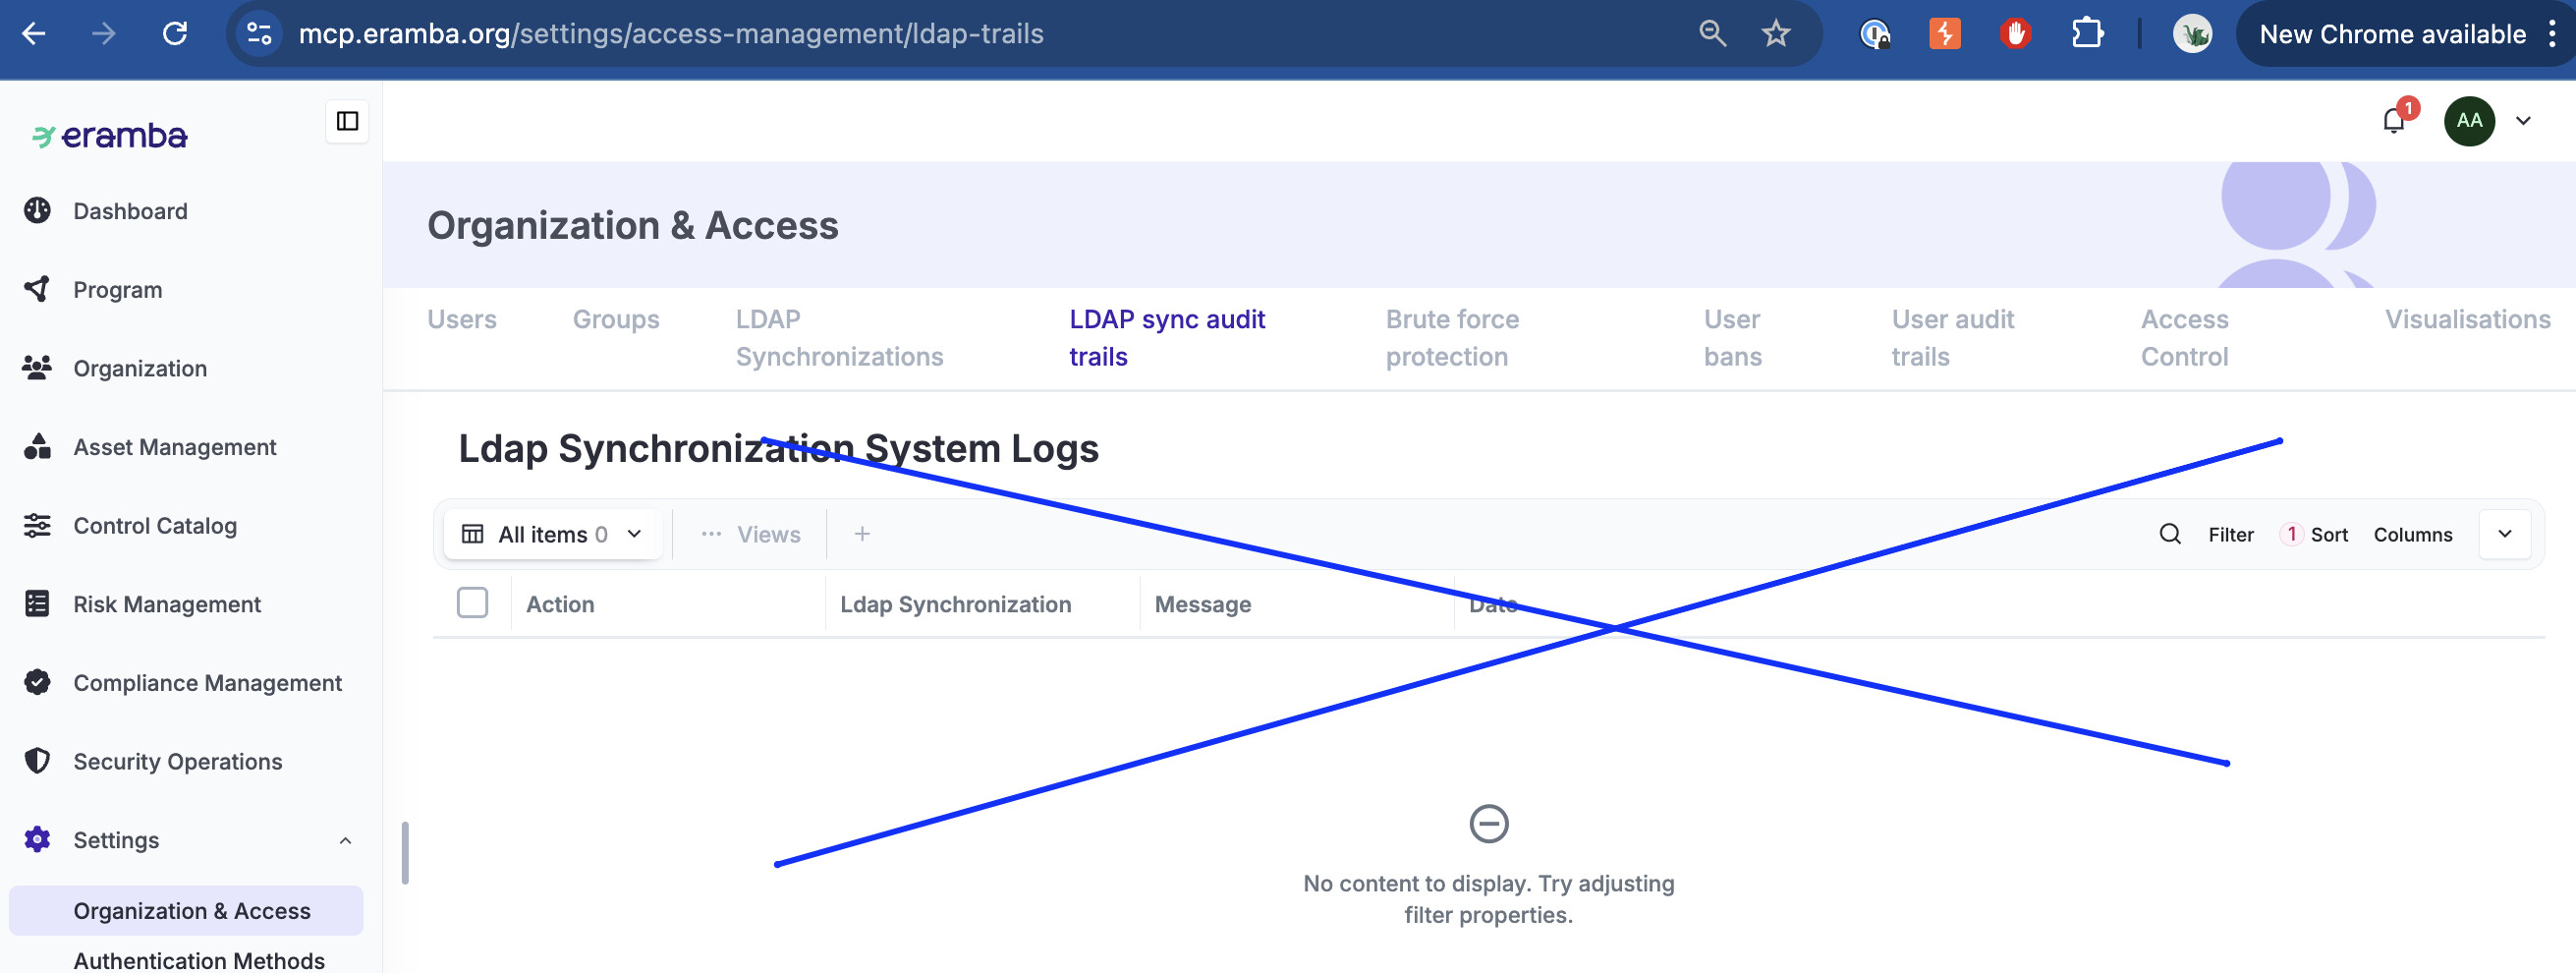Switch to the Brute force protection tab

[x=1451, y=338]
